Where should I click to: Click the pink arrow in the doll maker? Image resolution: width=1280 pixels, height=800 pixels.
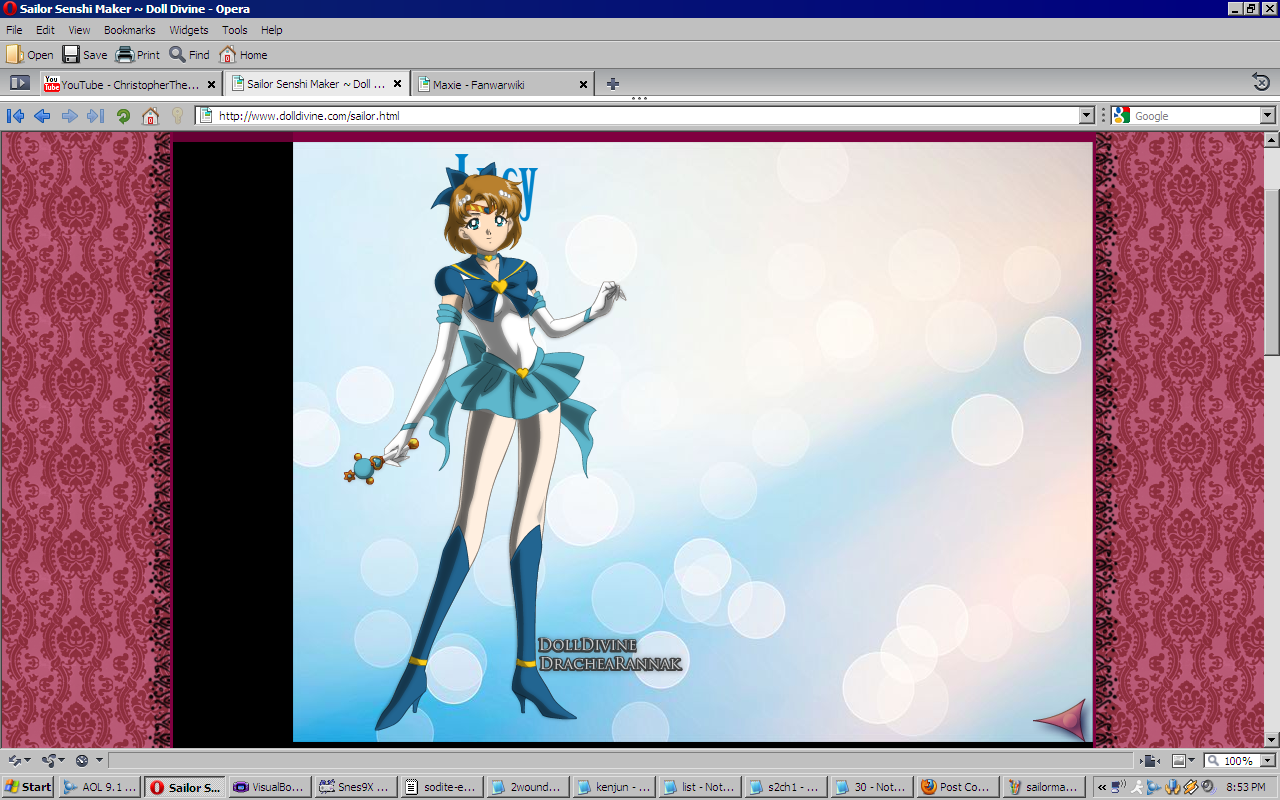click(1061, 718)
